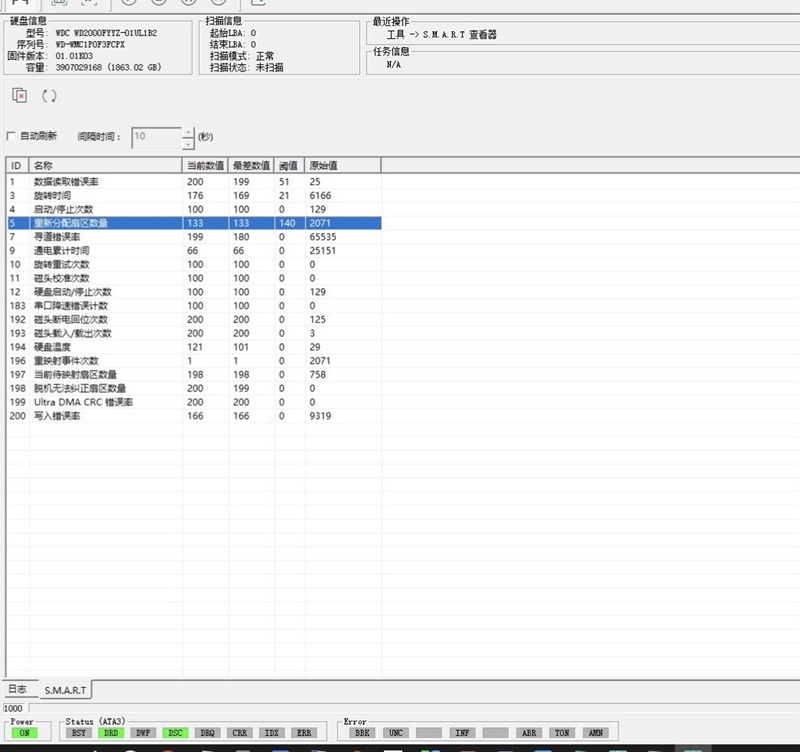Click the green DSC status indicator

tap(175, 733)
